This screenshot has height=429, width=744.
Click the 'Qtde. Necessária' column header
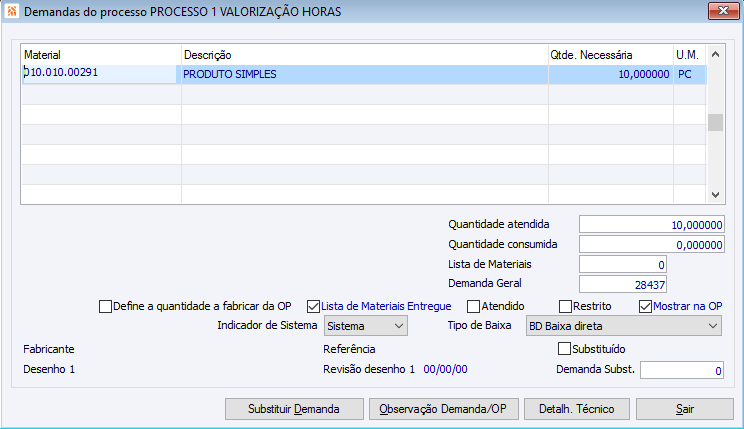[611, 55]
